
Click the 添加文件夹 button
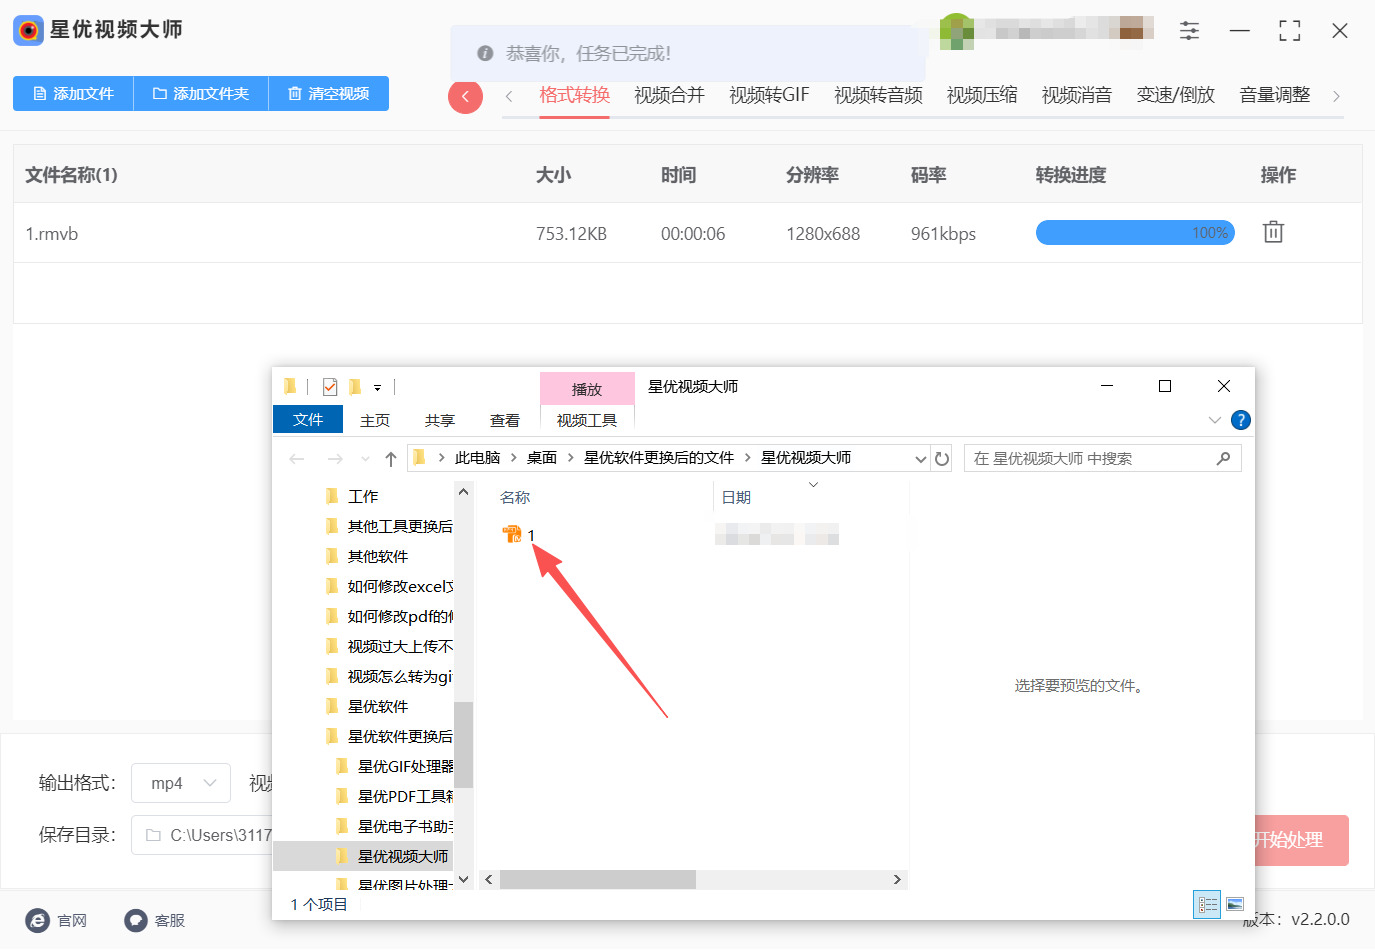pos(201,94)
